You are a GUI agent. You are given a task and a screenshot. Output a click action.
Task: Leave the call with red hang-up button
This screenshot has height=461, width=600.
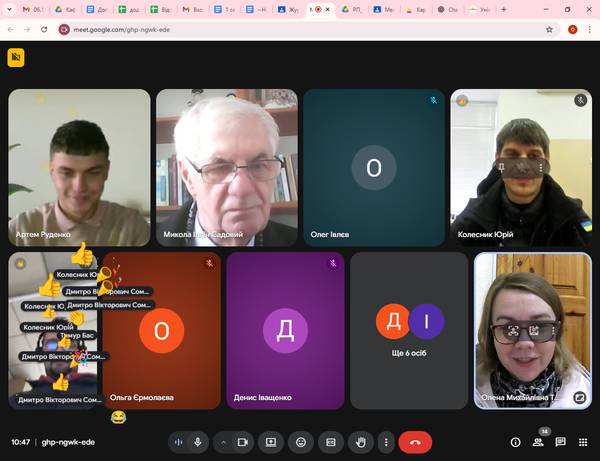415,441
